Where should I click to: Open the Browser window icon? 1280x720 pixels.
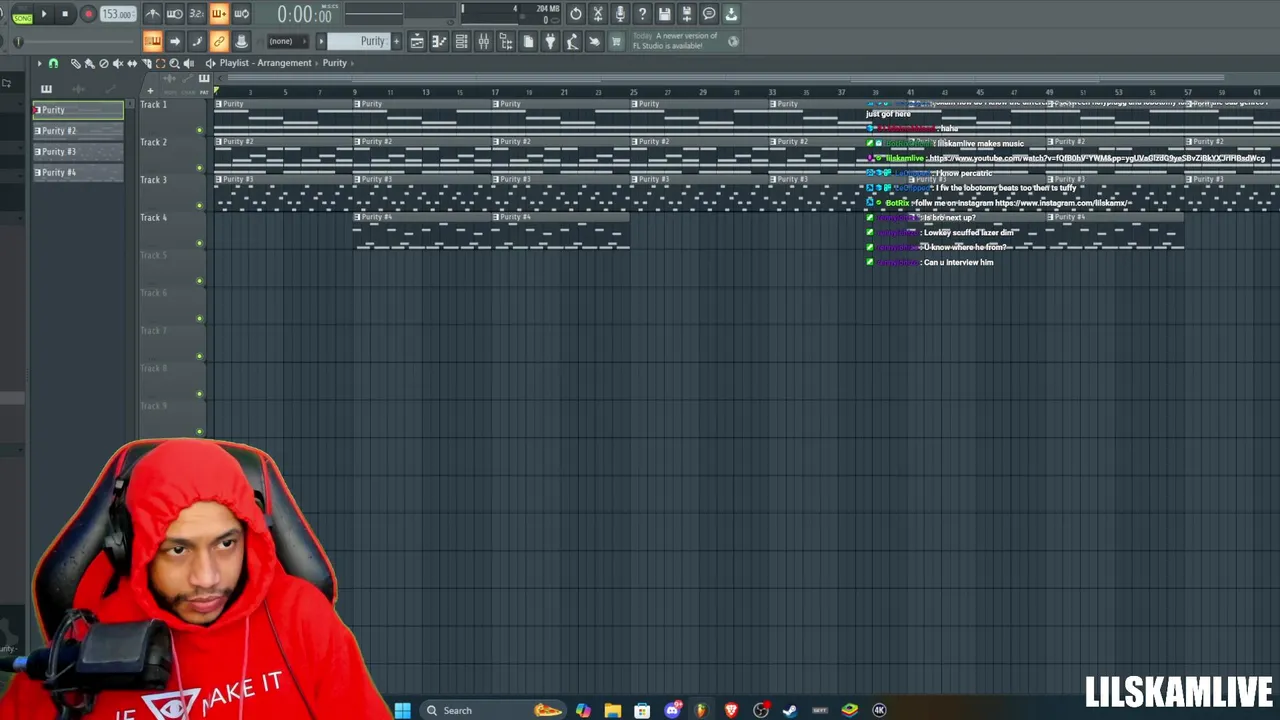(505, 41)
